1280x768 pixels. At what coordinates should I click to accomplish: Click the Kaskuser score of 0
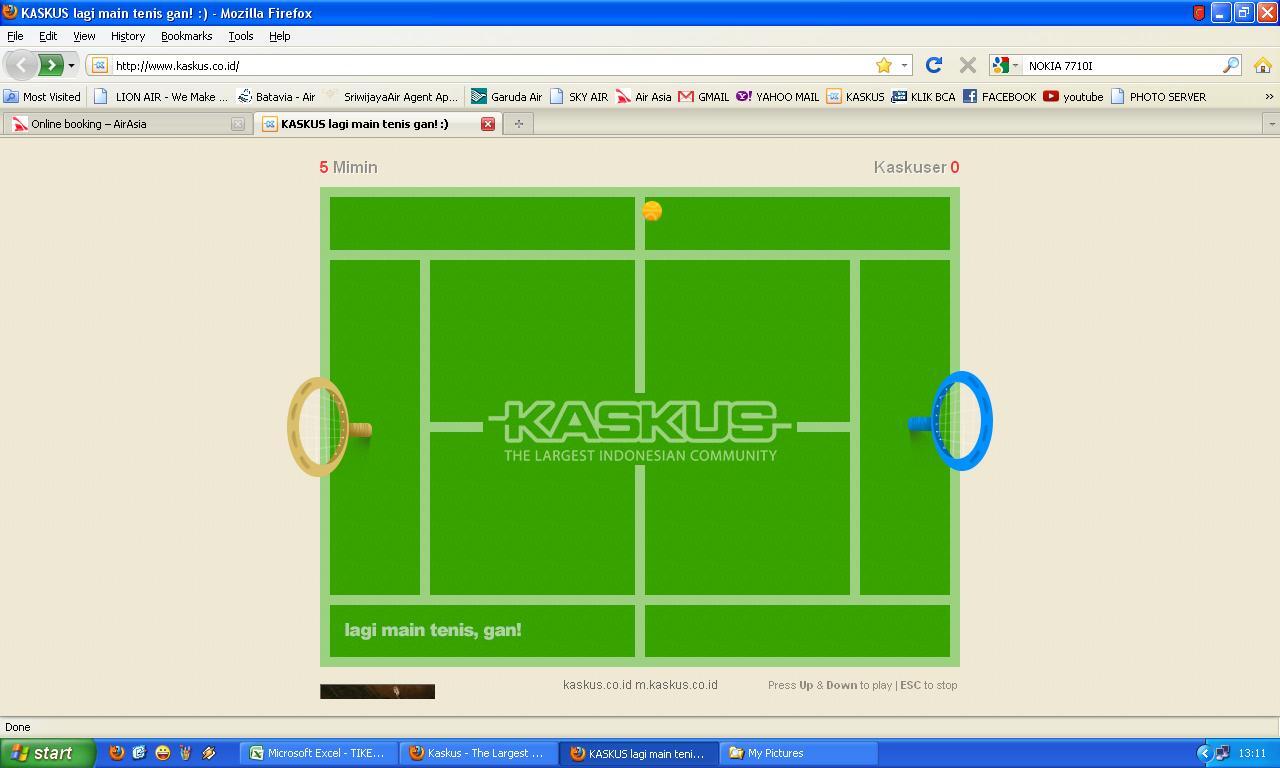tap(955, 167)
